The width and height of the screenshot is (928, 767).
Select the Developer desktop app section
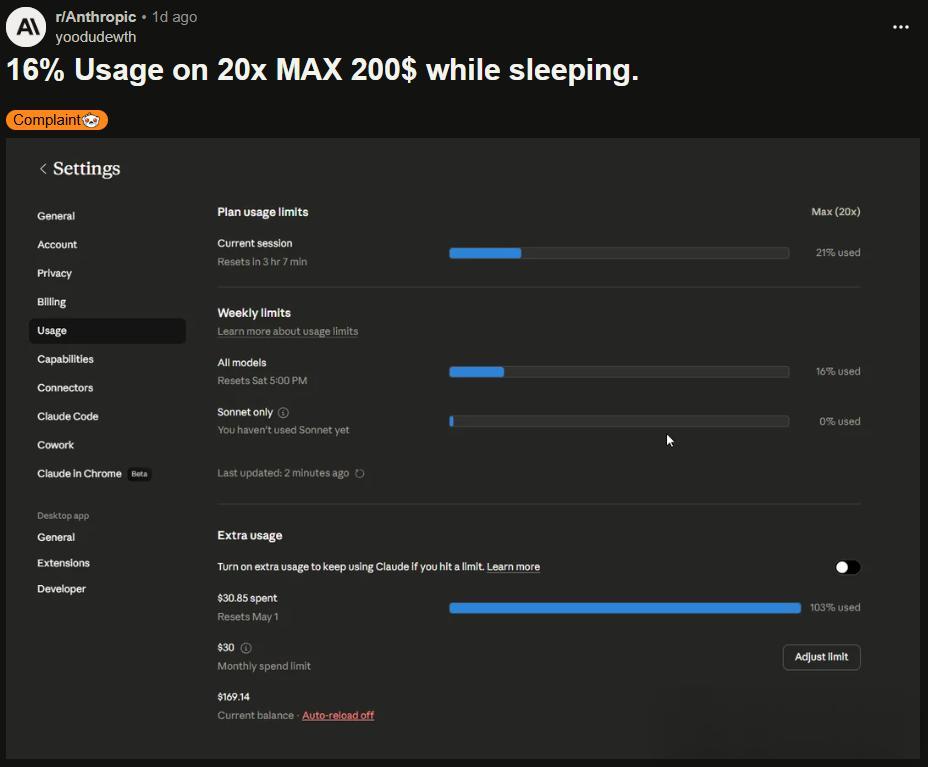(62, 589)
